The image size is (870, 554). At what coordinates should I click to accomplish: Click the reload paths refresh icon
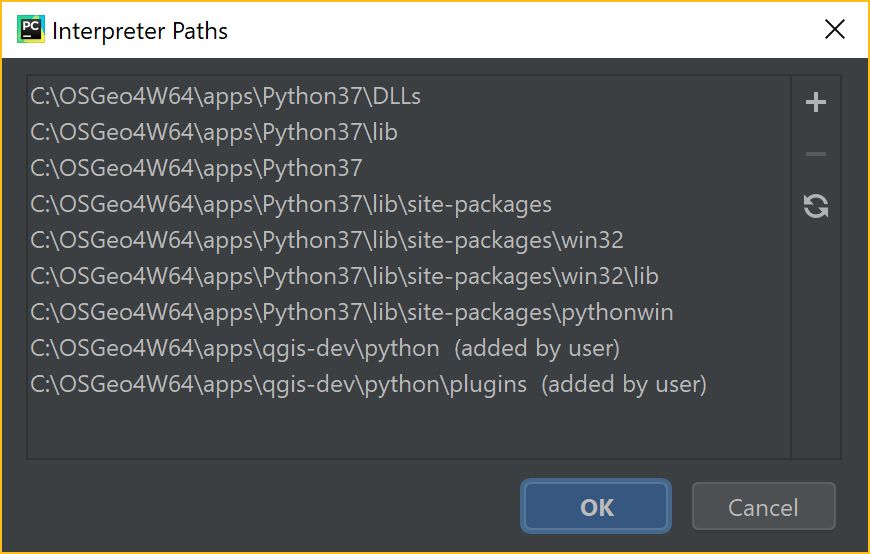(816, 206)
